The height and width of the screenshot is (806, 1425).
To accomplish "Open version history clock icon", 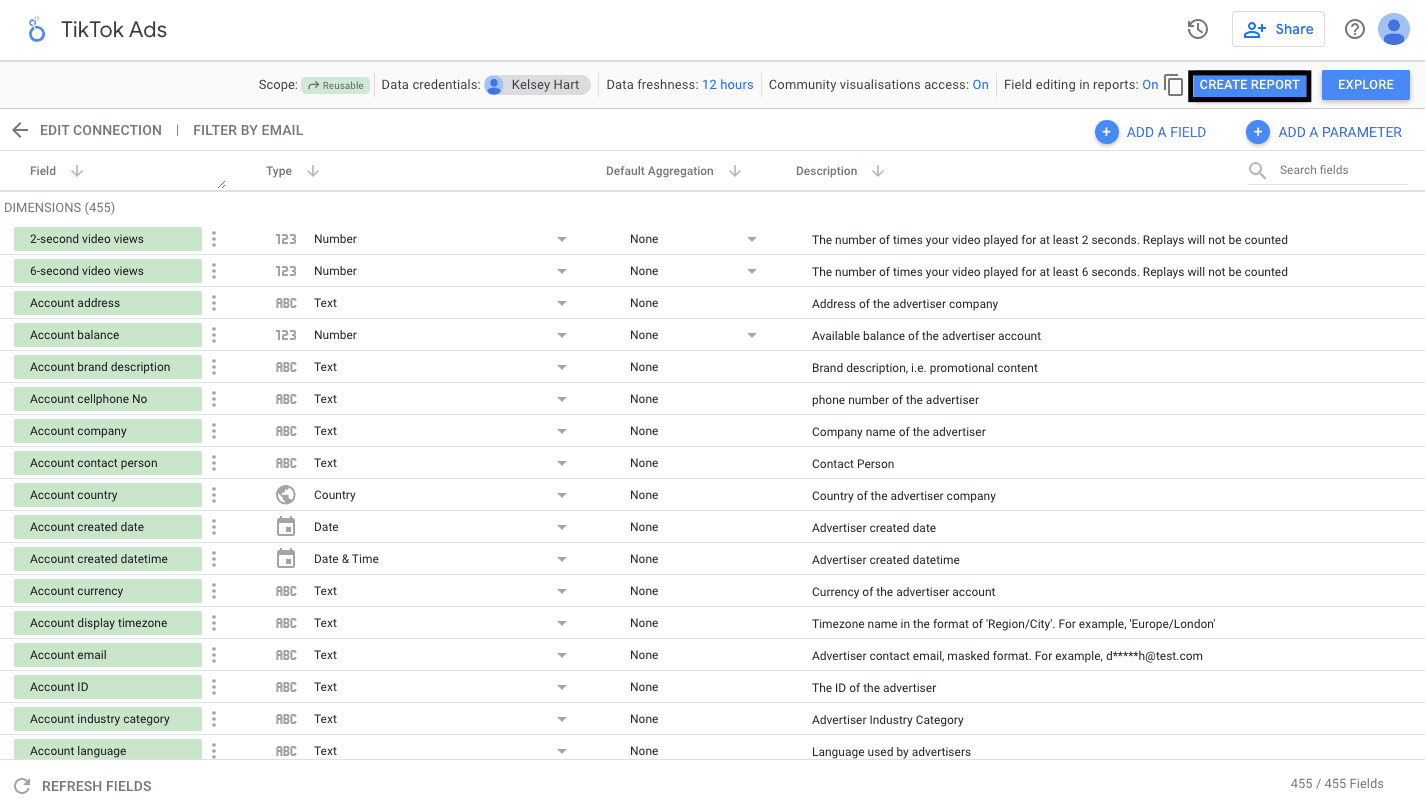I will (1197, 29).
